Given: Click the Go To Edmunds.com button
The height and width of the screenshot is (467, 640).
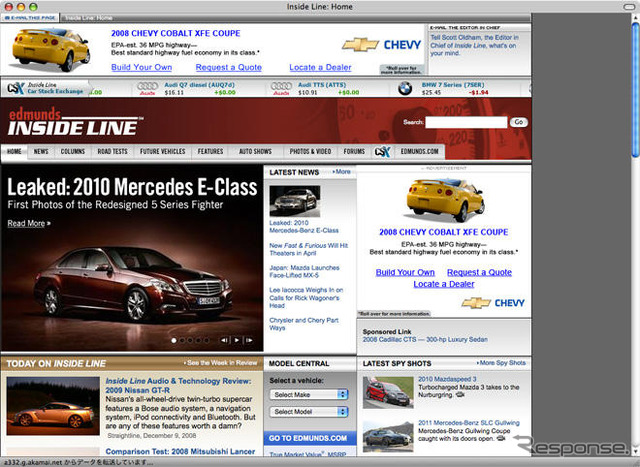Looking at the screenshot, I should coord(308,438).
